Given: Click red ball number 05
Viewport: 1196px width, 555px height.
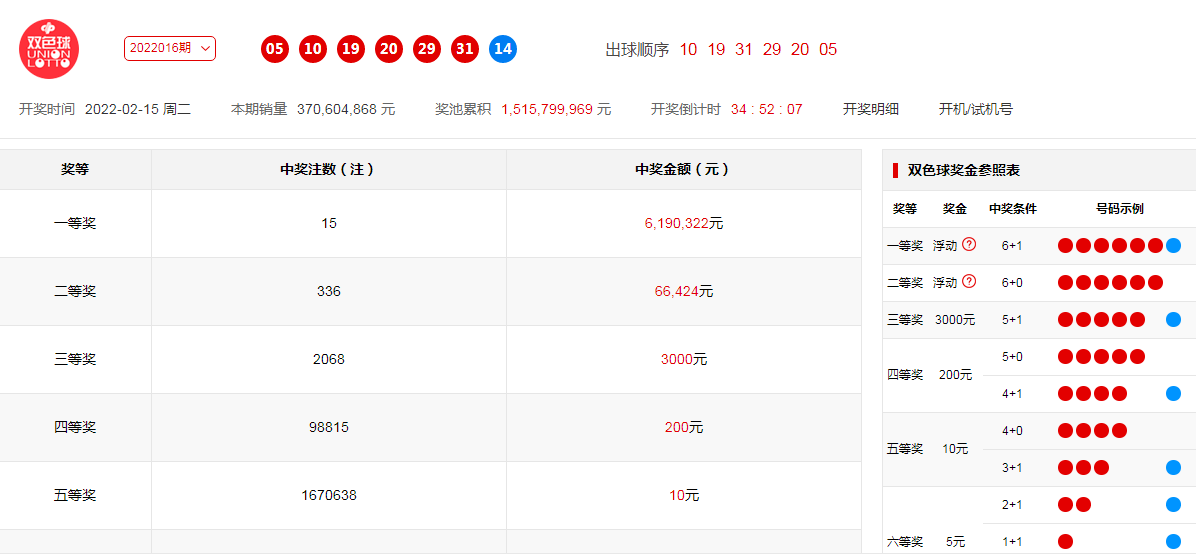Looking at the screenshot, I should 275,49.
